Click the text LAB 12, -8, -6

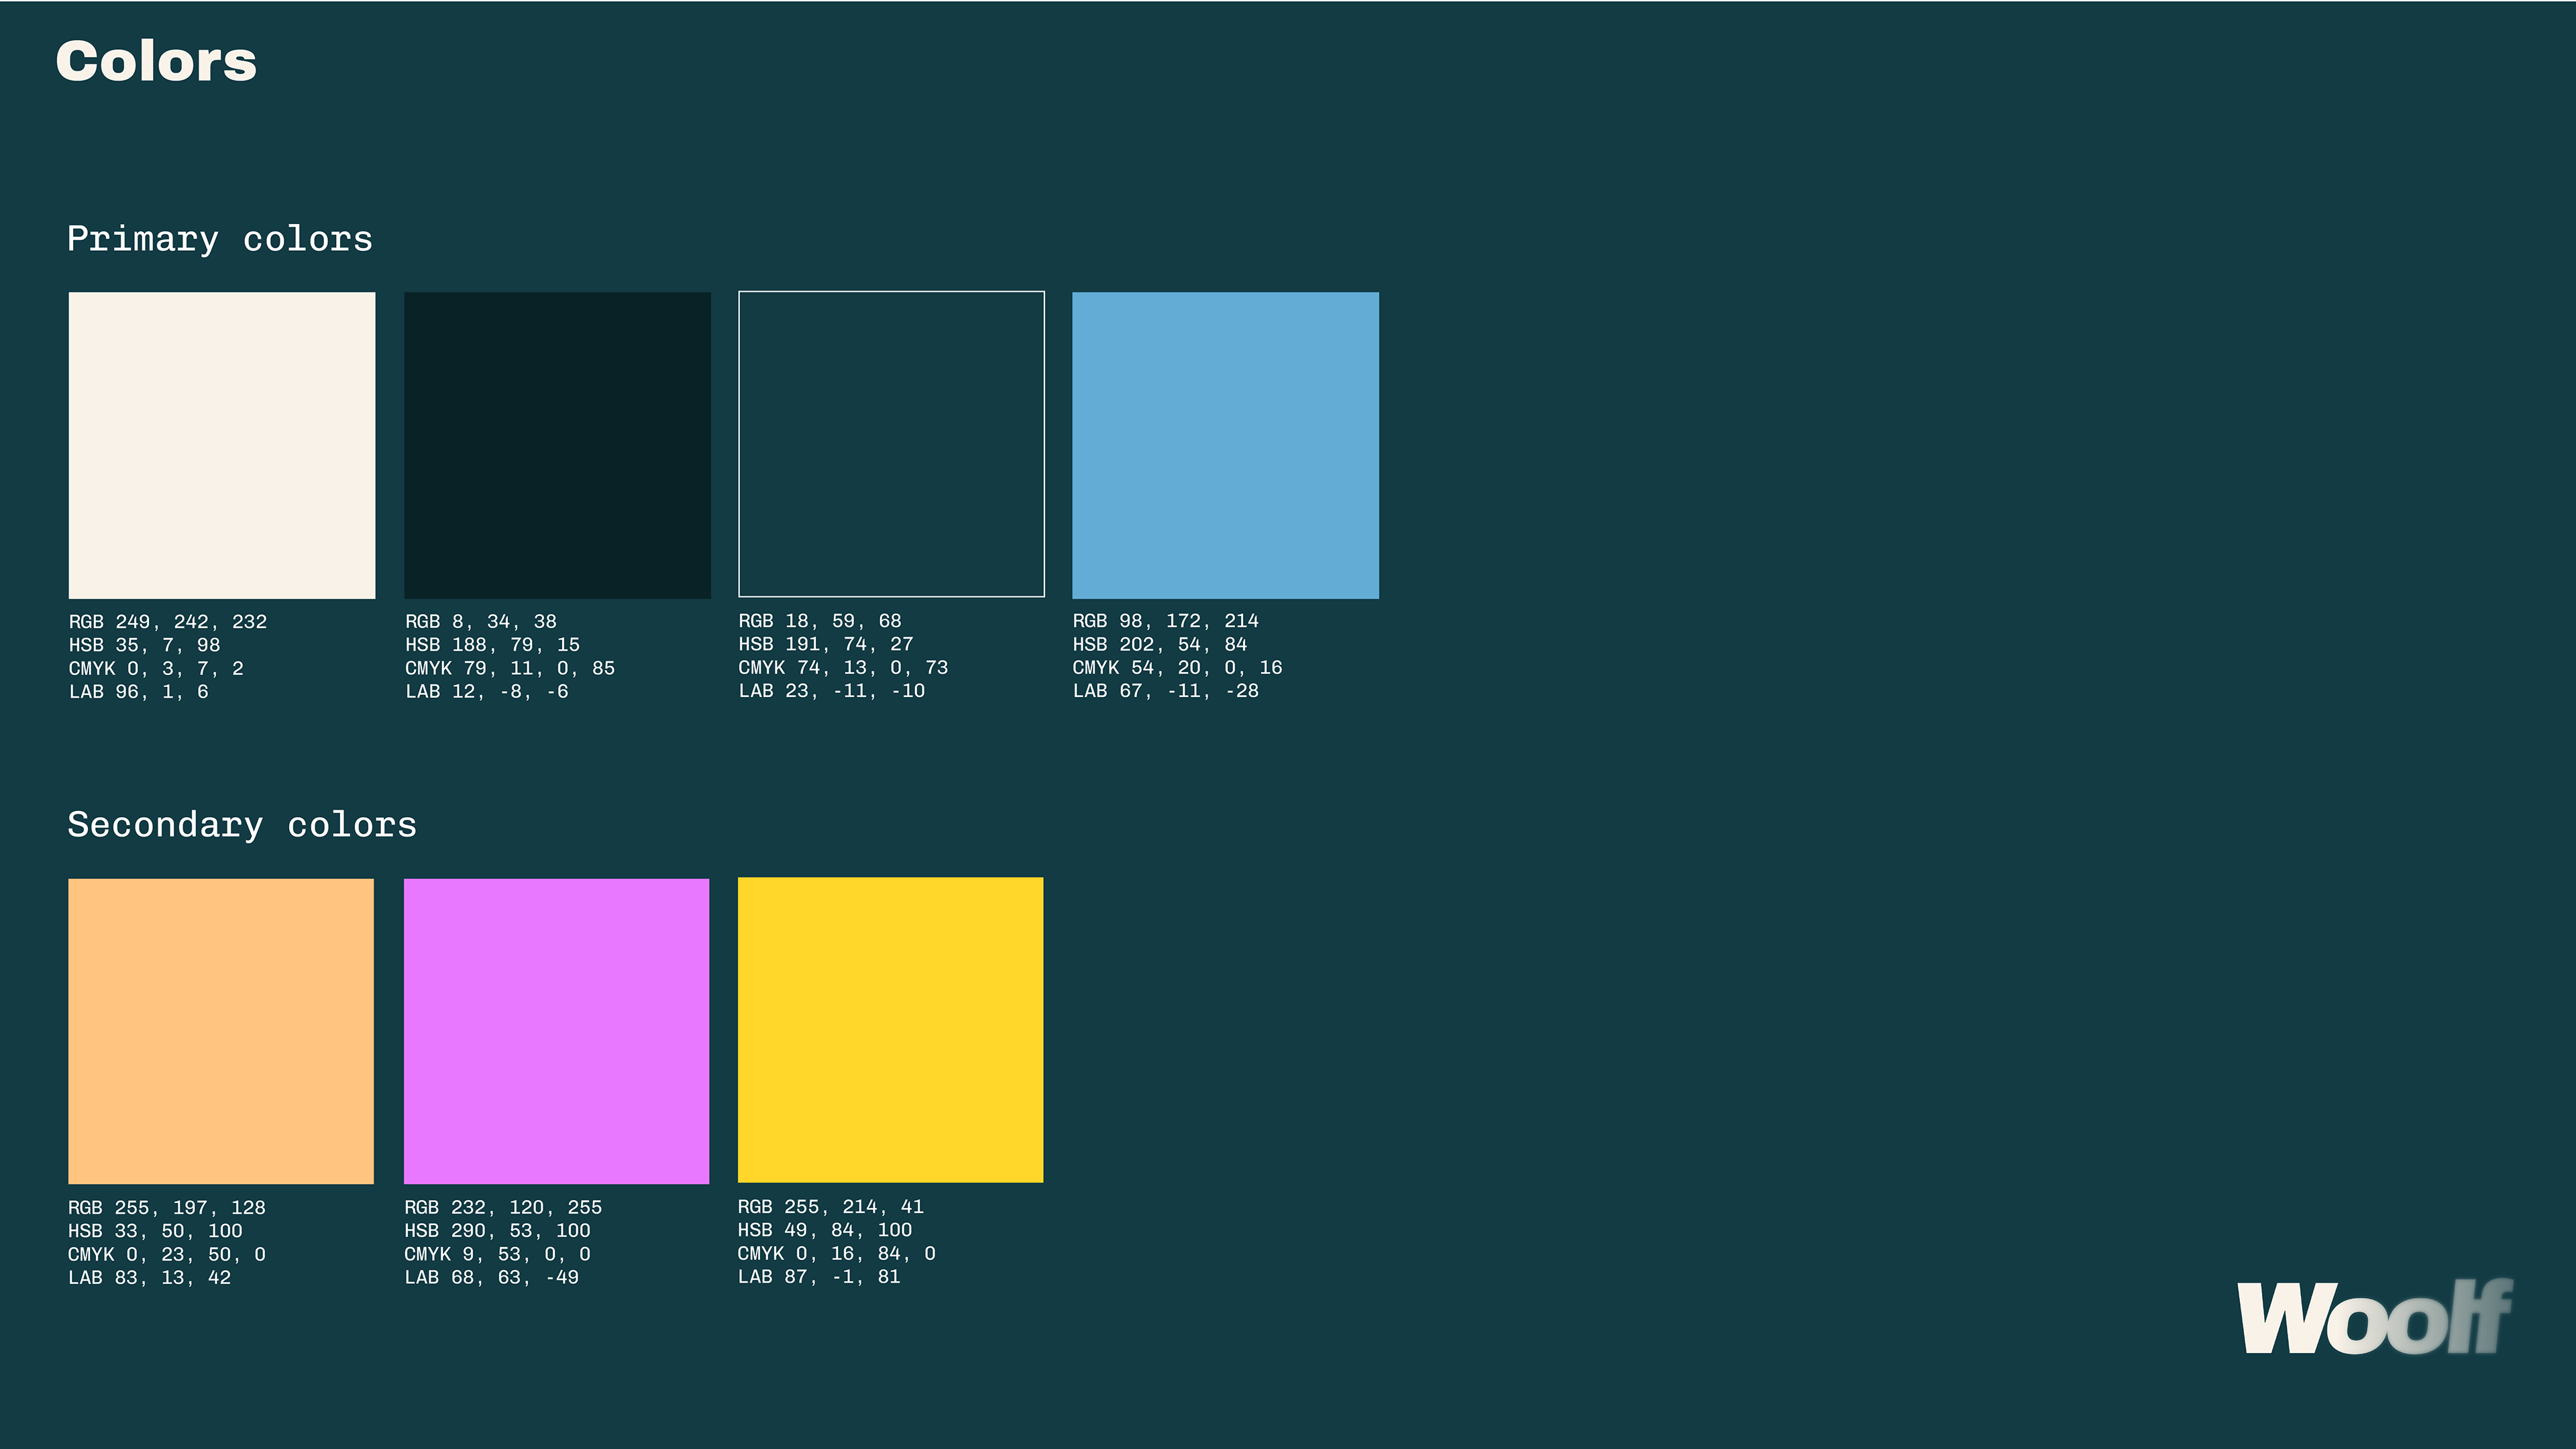(x=487, y=692)
